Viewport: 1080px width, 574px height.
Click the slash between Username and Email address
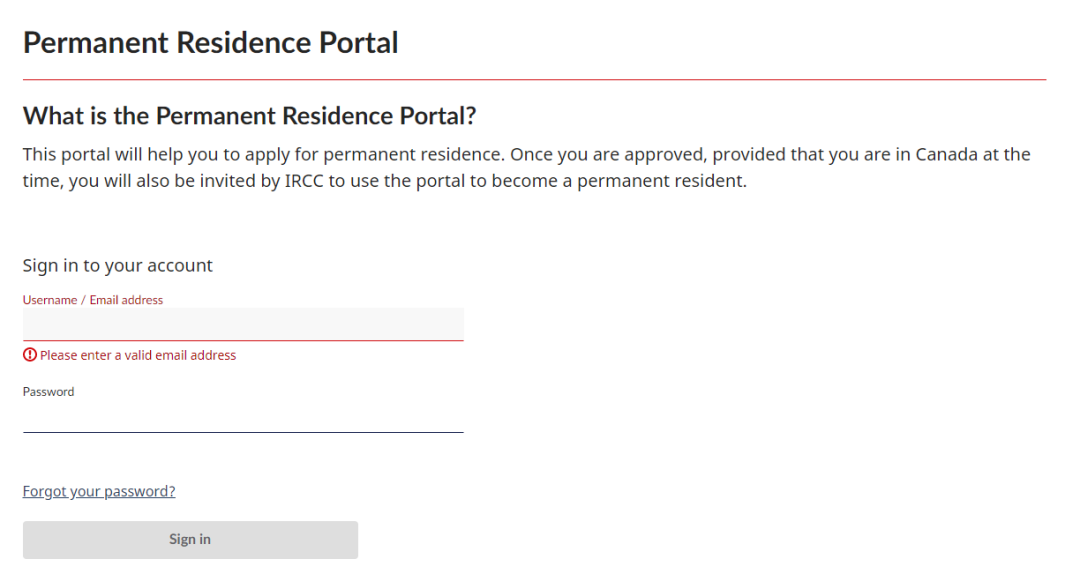83,300
